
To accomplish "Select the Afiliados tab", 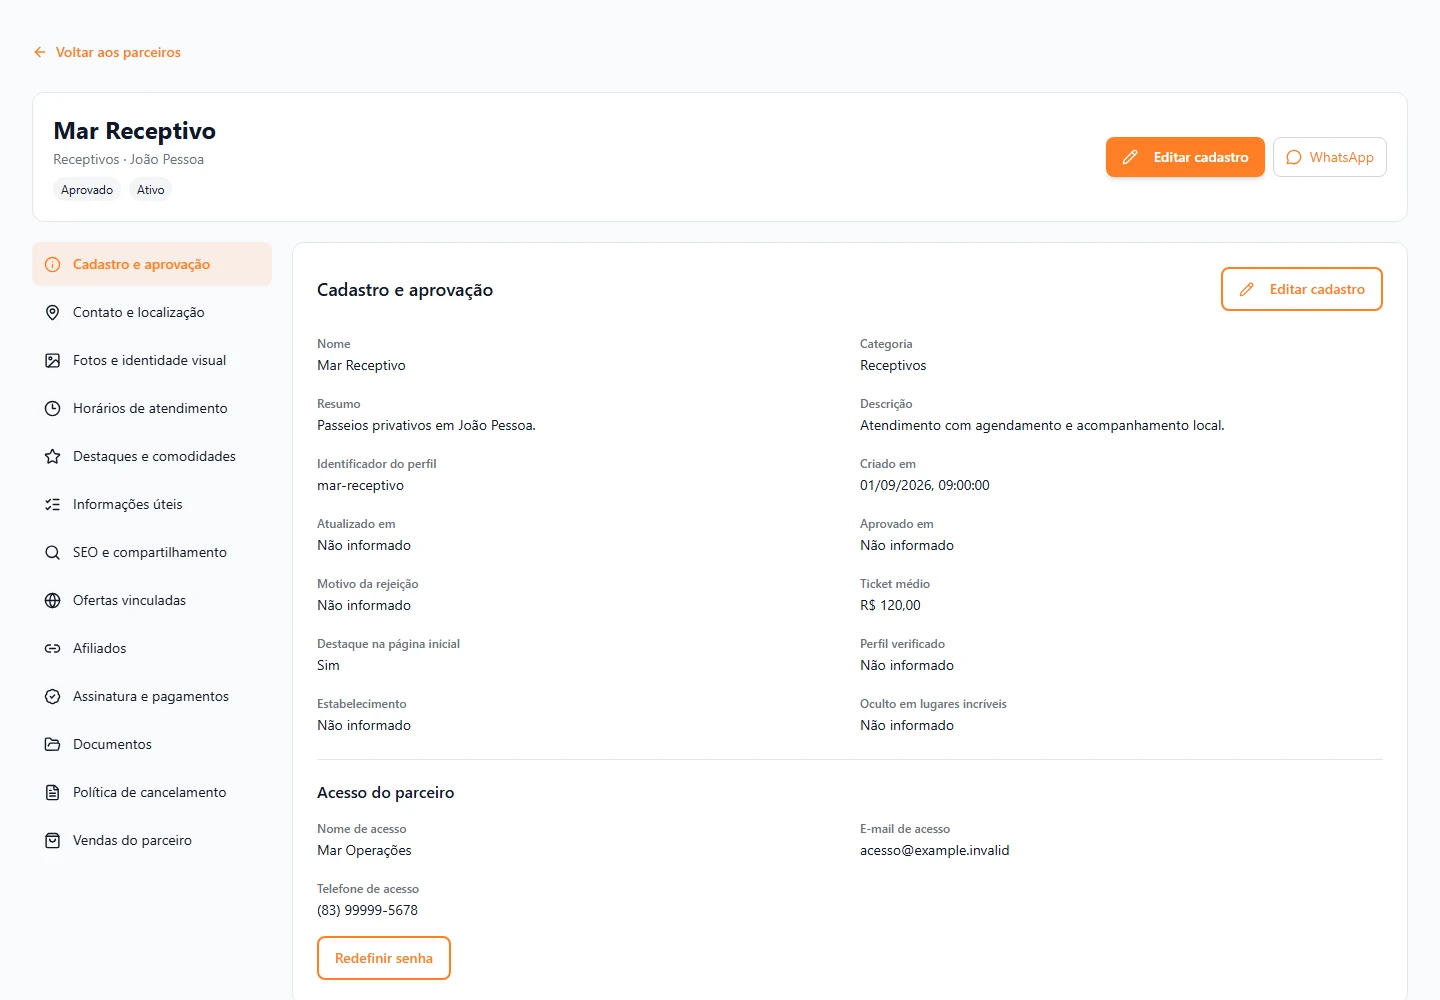I will pos(152,649).
